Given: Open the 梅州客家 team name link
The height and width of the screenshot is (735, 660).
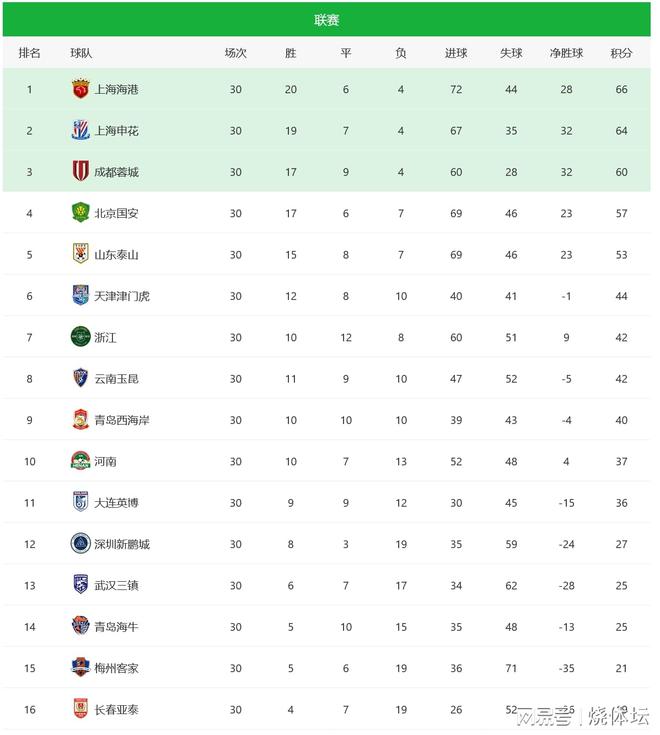Looking at the screenshot, I should (116, 668).
